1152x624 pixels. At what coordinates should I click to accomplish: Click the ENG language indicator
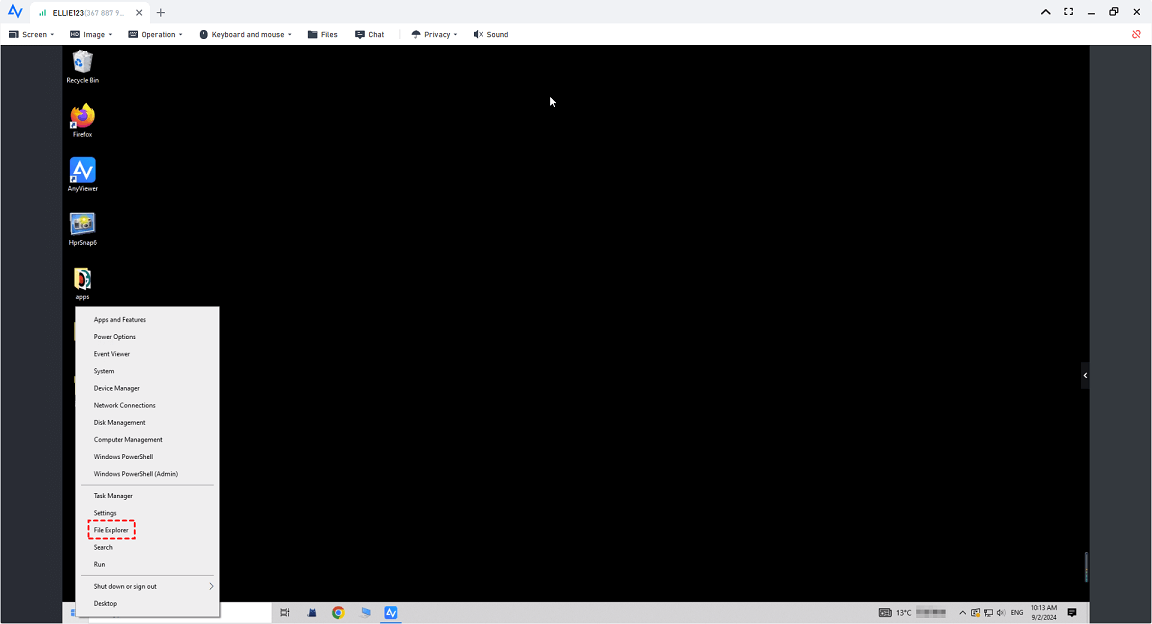pos(1017,612)
